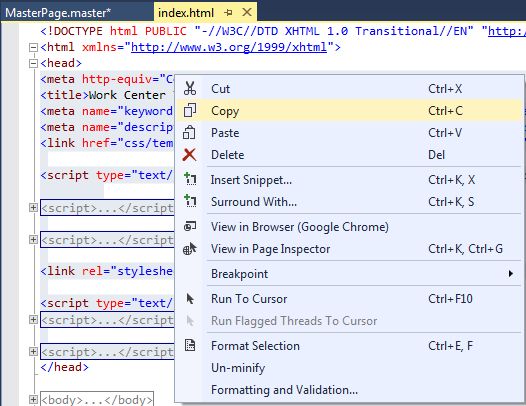This screenshot has width=526, height=406.
Task: Click the Run To Cursor arrow icon
Action: click(x=190, y=298)
